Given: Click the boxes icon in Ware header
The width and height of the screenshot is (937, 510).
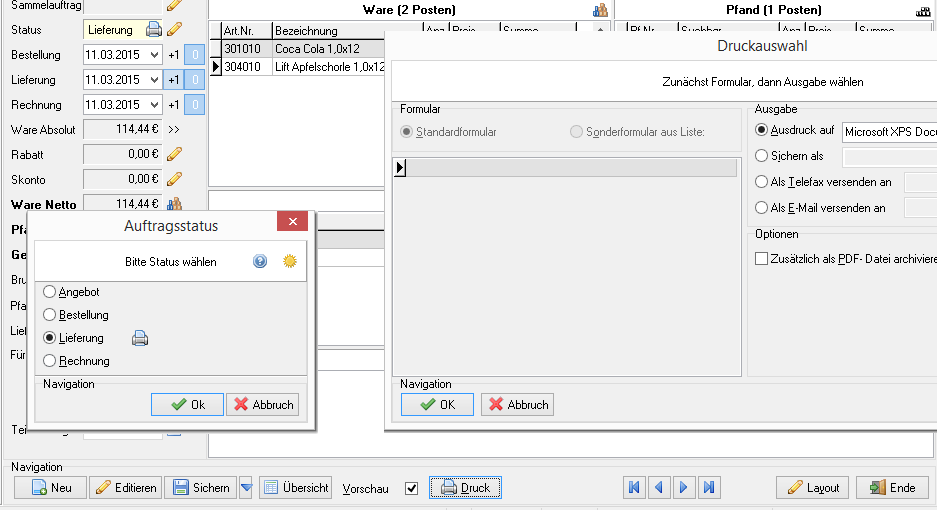Looking at the screenshot, I should tap(600, 10).
